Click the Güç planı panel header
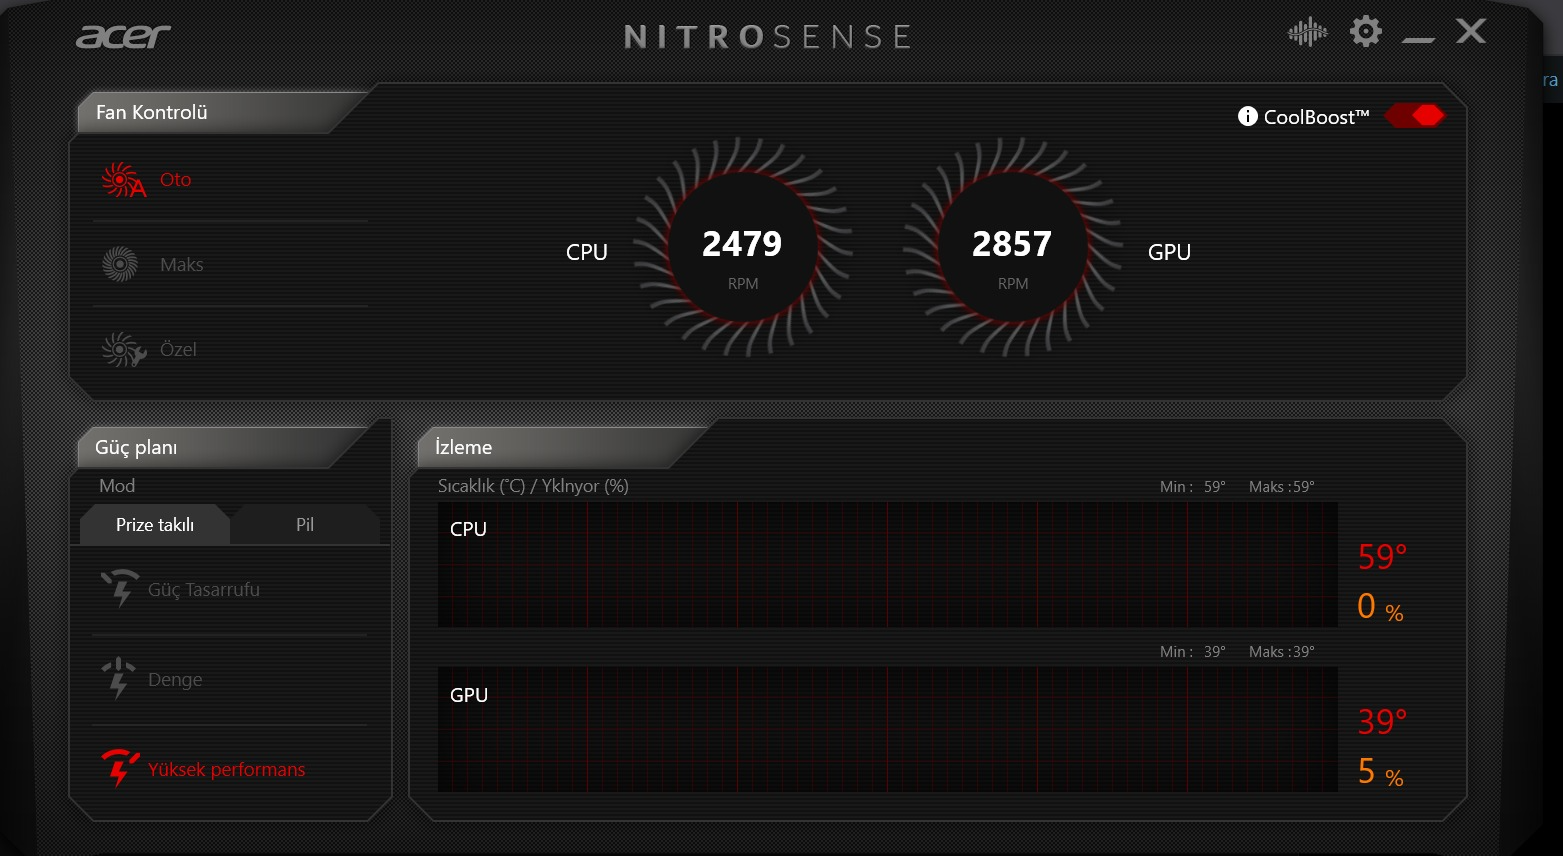This screenshot has width=1563, height=856. pos(222,448)
